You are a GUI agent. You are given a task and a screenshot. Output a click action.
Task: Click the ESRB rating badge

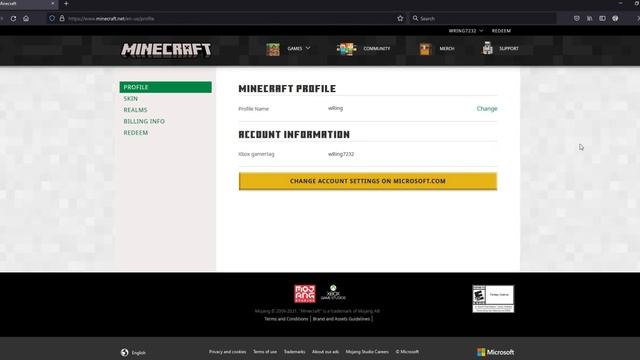[x=493, y=299]
